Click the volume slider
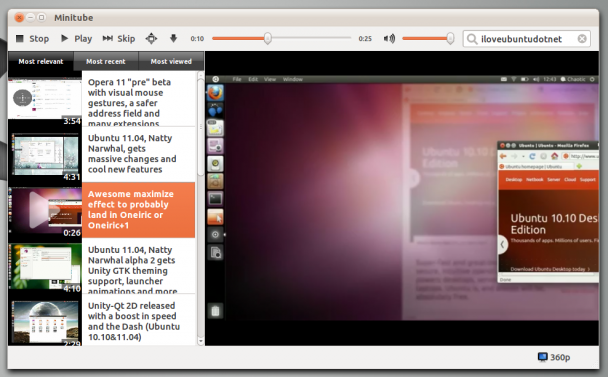Screen dimensions: 608x377 pos(428,38)
